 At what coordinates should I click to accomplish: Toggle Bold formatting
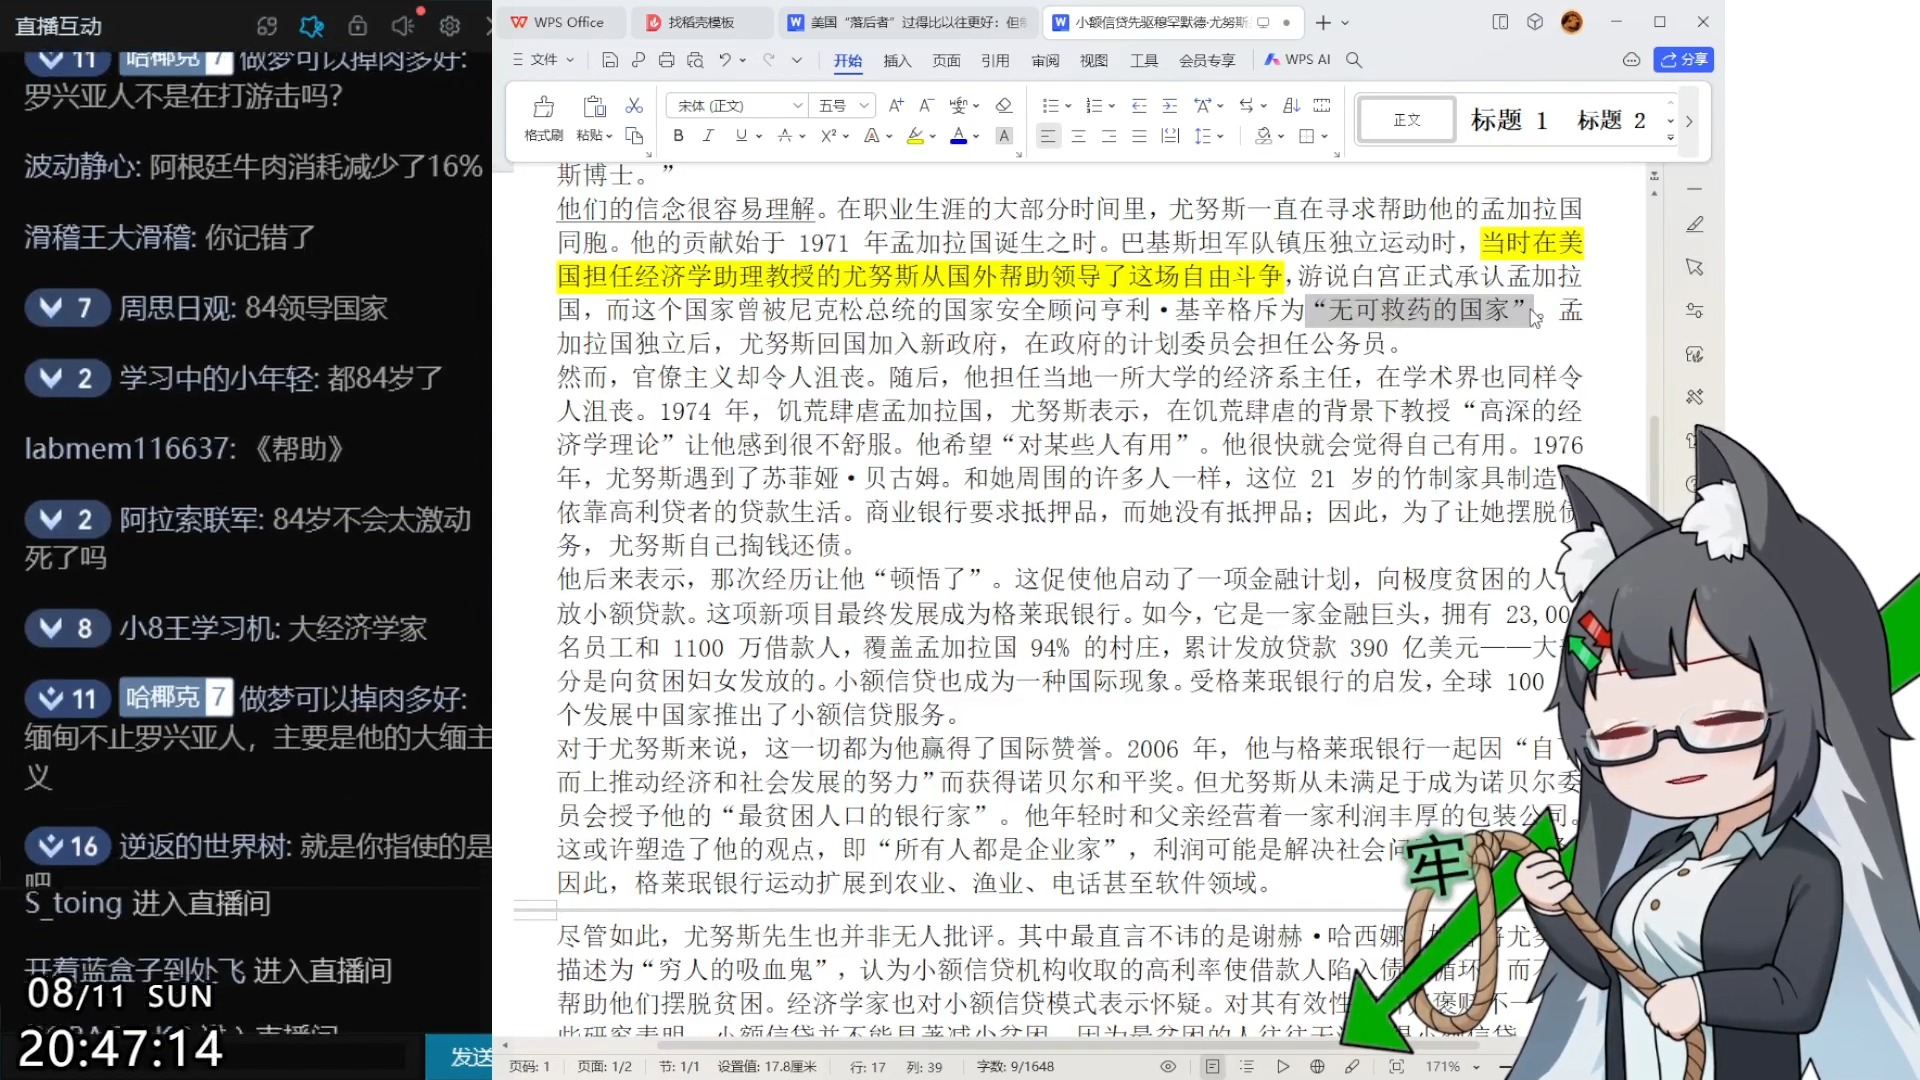tap(678, 136)
